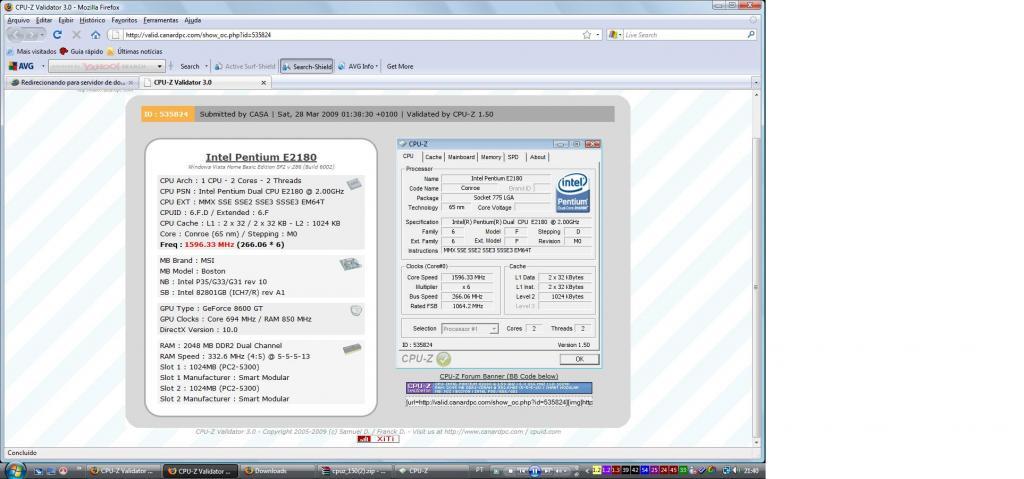Viewport: 1024px width, 479px height.
Task: Open the Favoritos menu
Action: click(124, 20)
